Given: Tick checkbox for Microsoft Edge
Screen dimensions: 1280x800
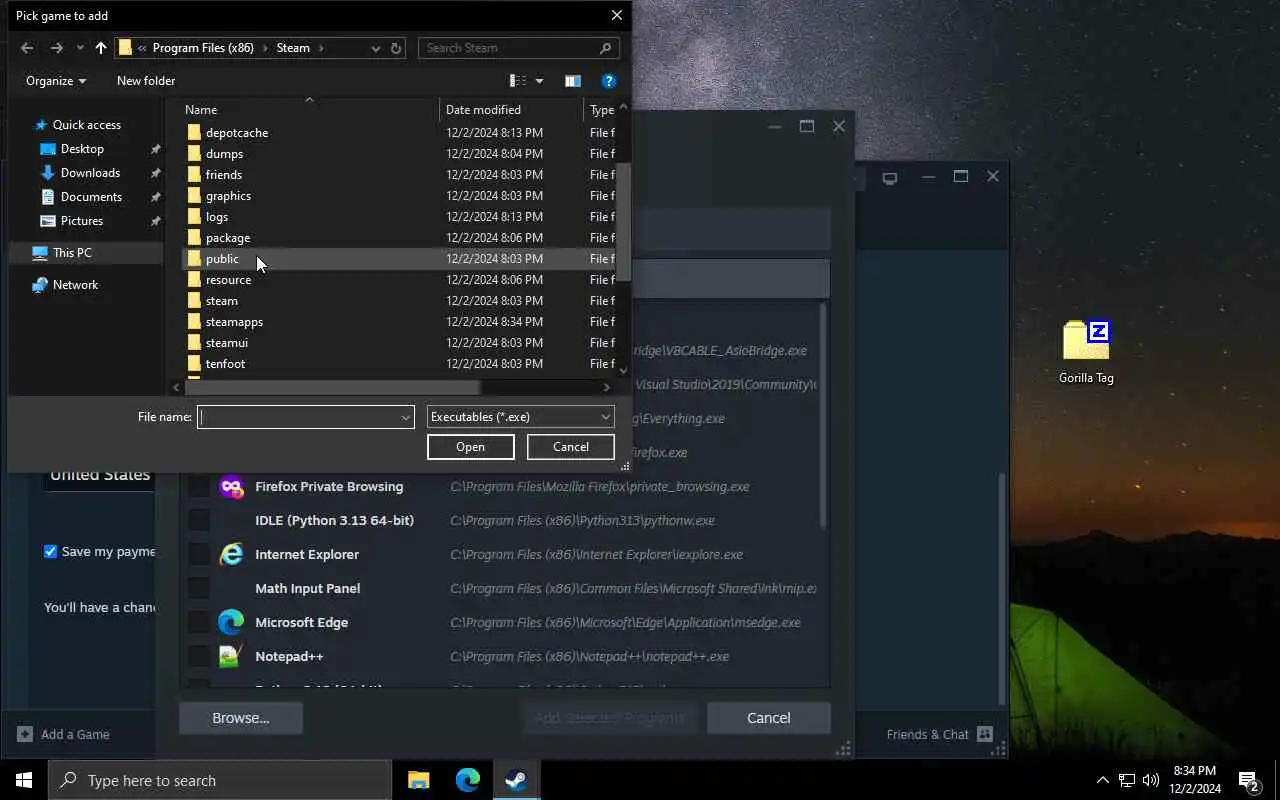Looking at the screenshot, I should pos(199,623).
